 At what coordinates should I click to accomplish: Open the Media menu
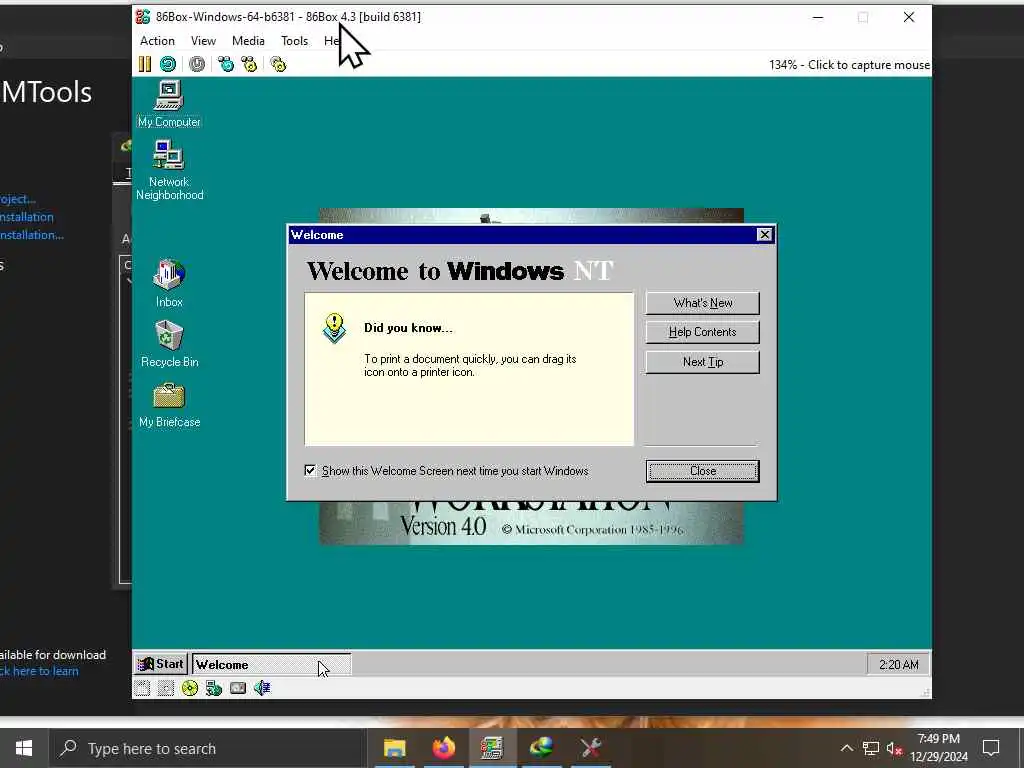coord(248,40)
